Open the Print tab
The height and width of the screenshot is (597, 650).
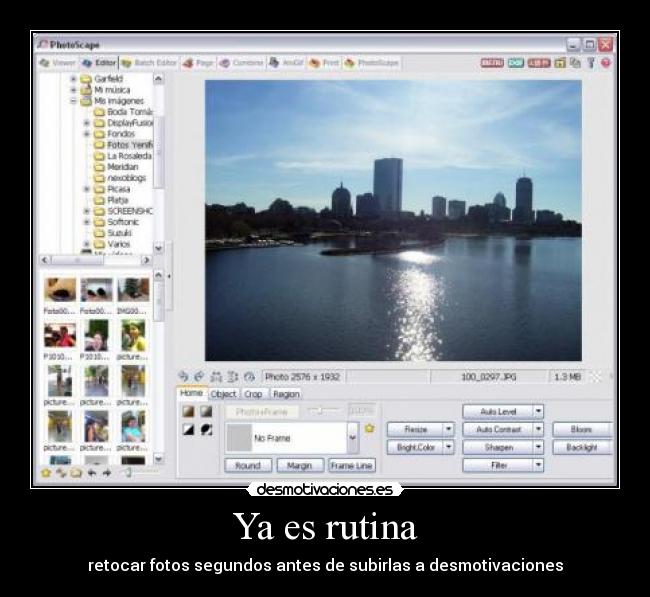pyautogui.click(x=325, y=63)
